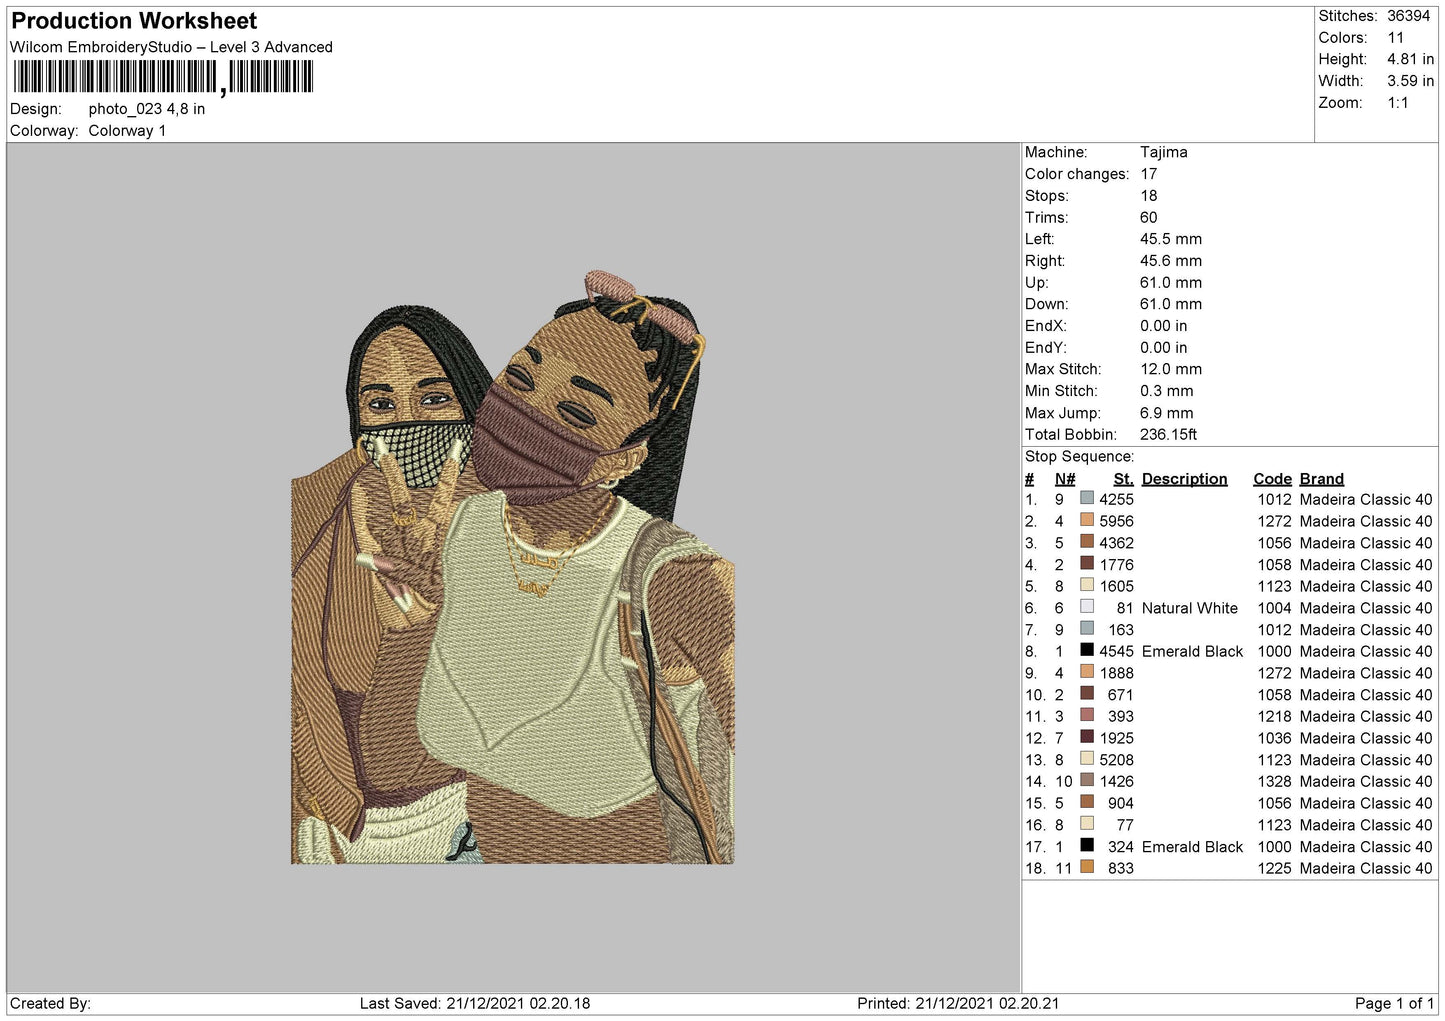This screenshot has height=1021, width=1445.
Task: Click the 'Printed: 21/12/2021 02.20.21' text
Action: click(x=958, y=1004)
